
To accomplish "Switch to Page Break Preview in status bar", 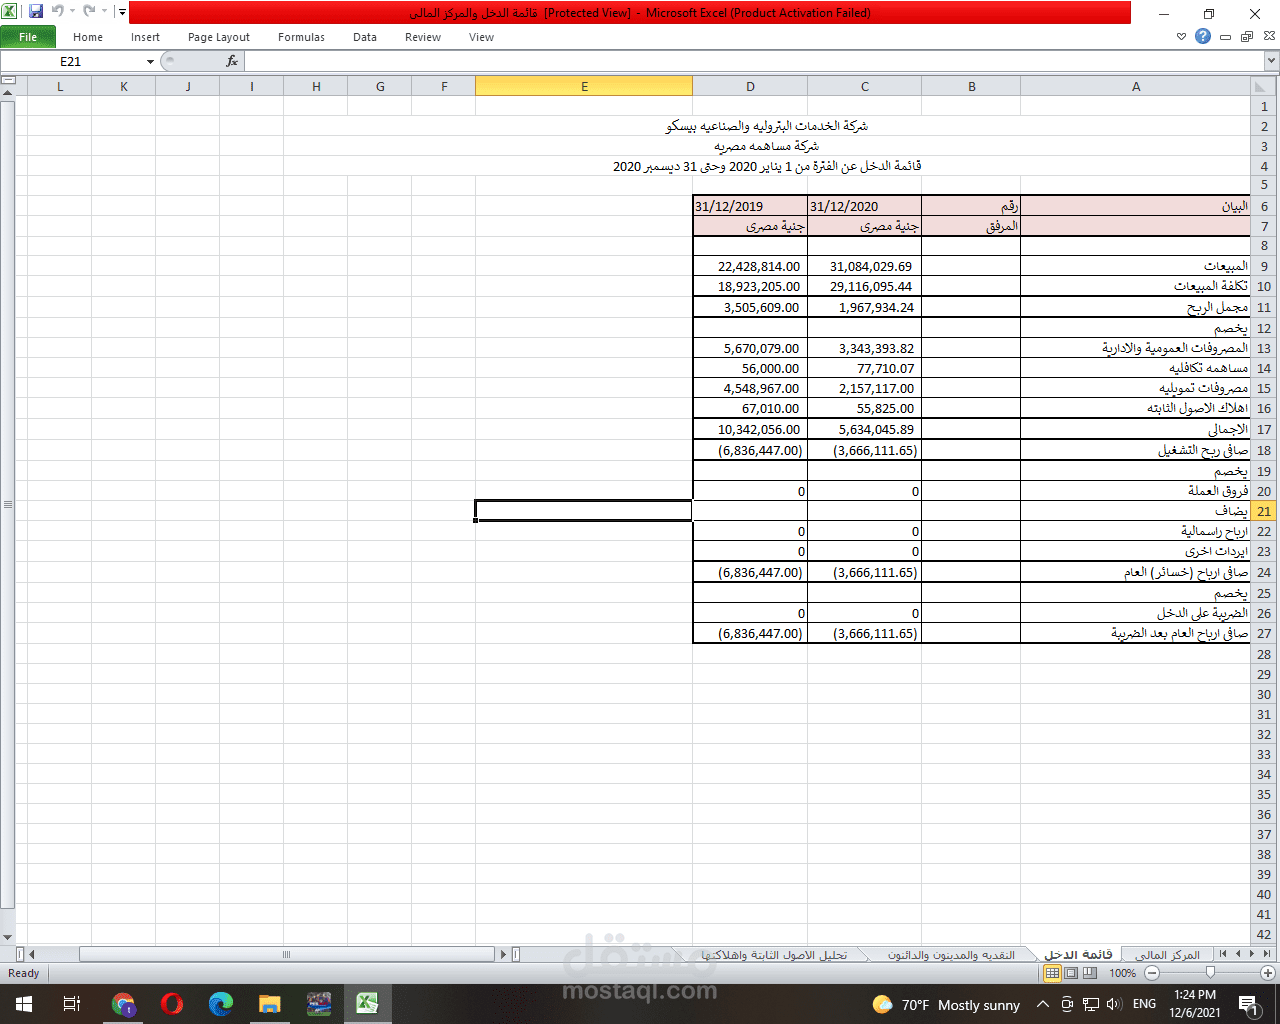I will [1090, 973].
